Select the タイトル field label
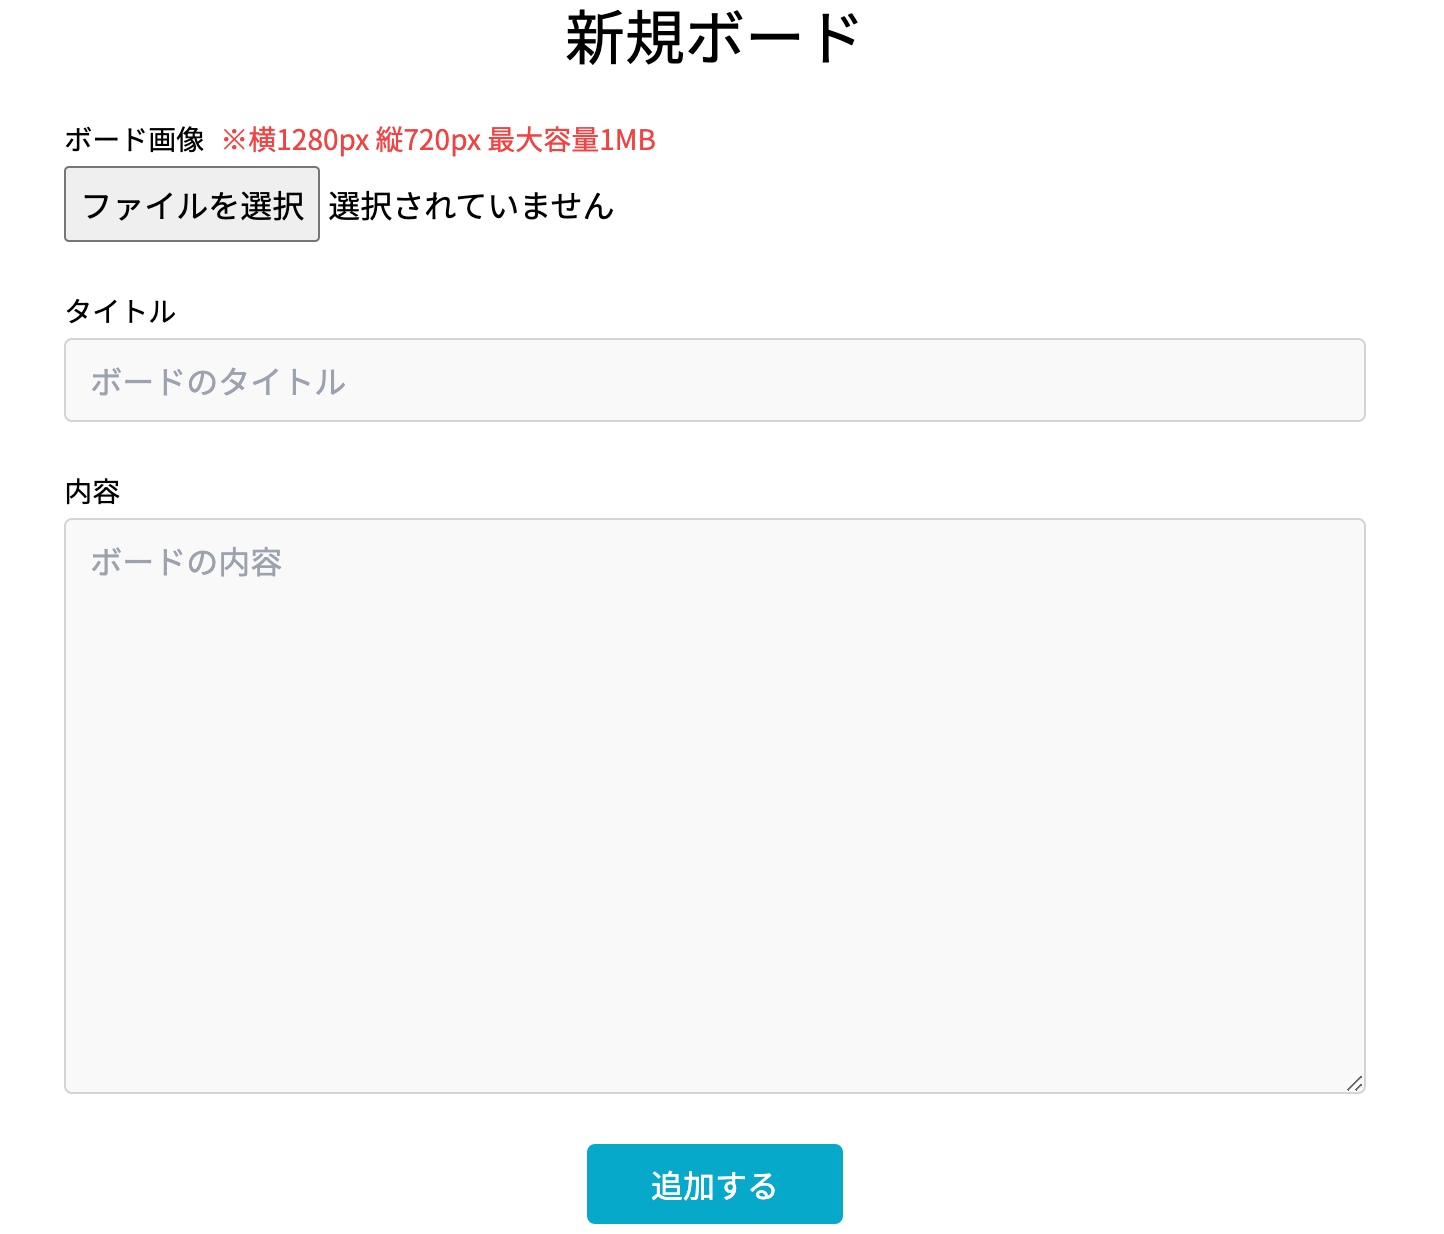The width and height of the screenshot is (1444, 1234). click(x=119, y=311)
